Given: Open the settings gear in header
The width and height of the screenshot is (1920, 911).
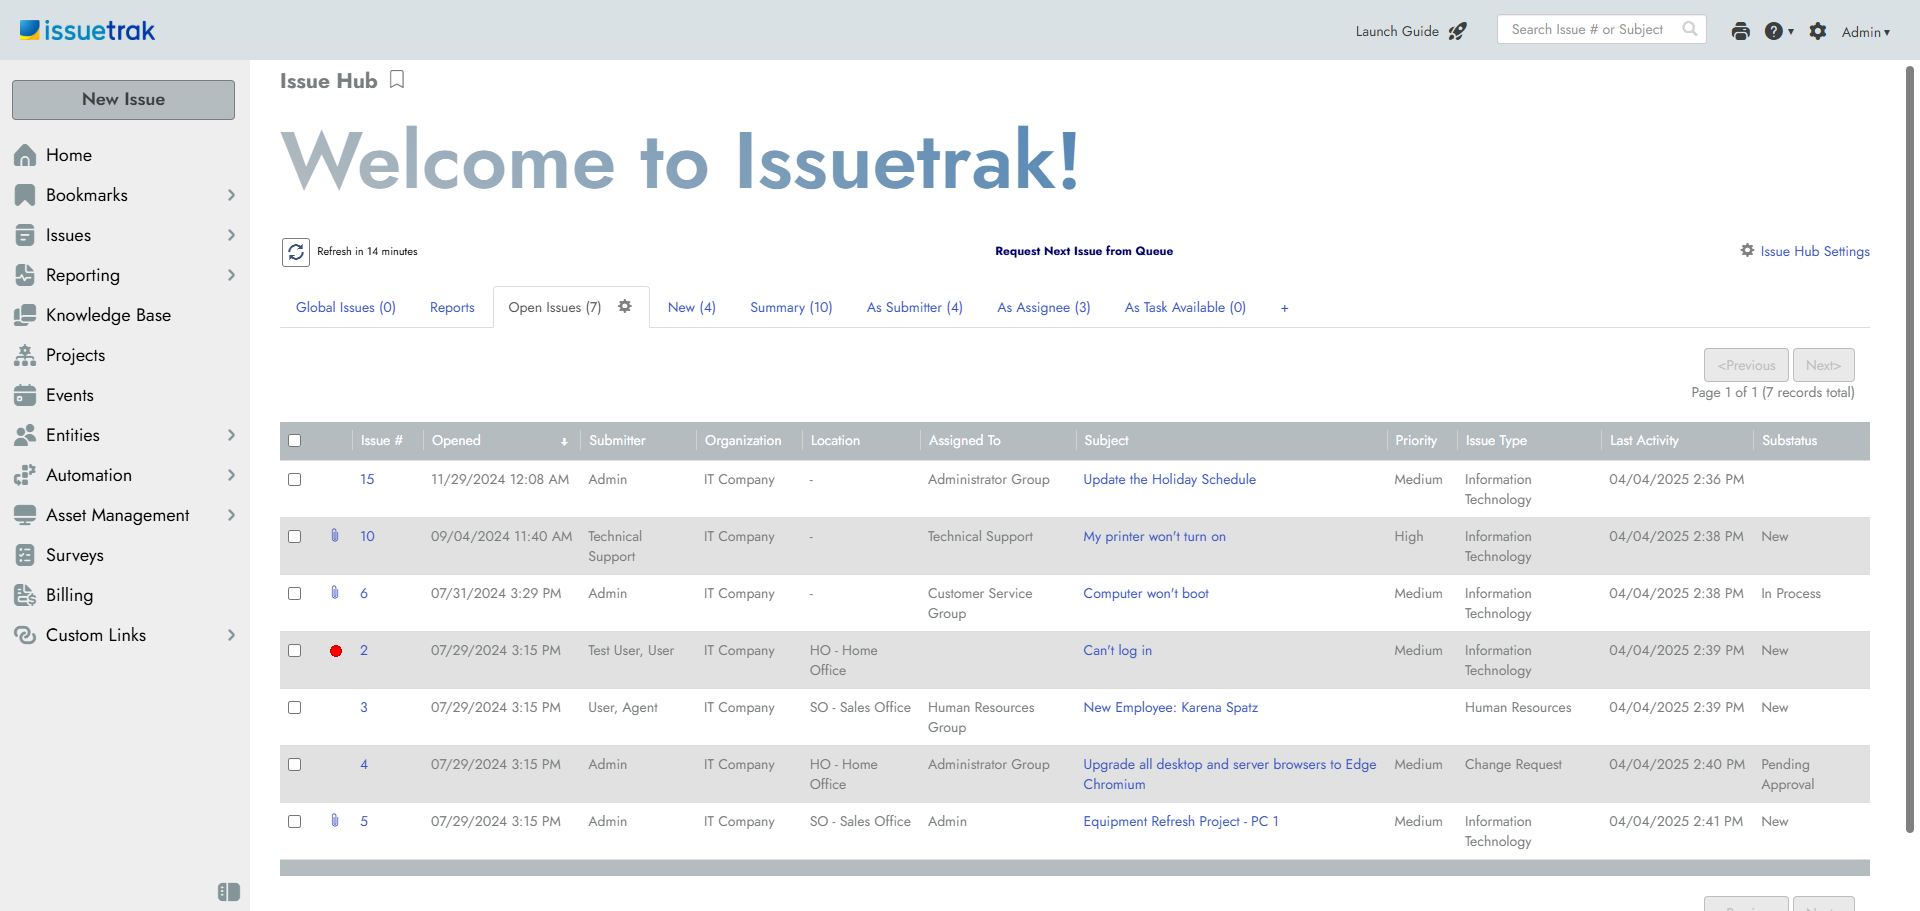Looking at the screenshot, I should 1818,31.
